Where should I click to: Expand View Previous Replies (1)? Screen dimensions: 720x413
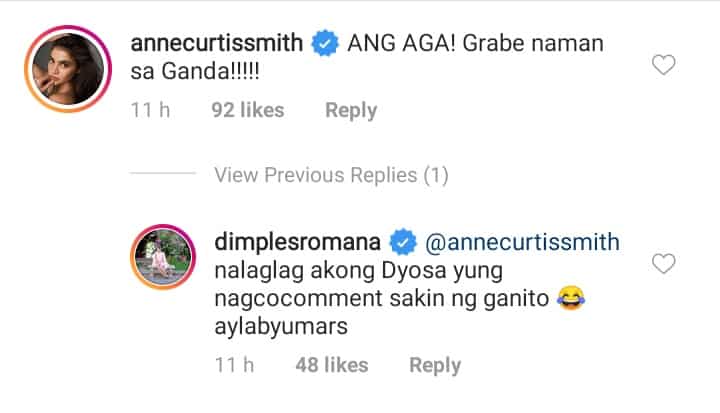332,175
